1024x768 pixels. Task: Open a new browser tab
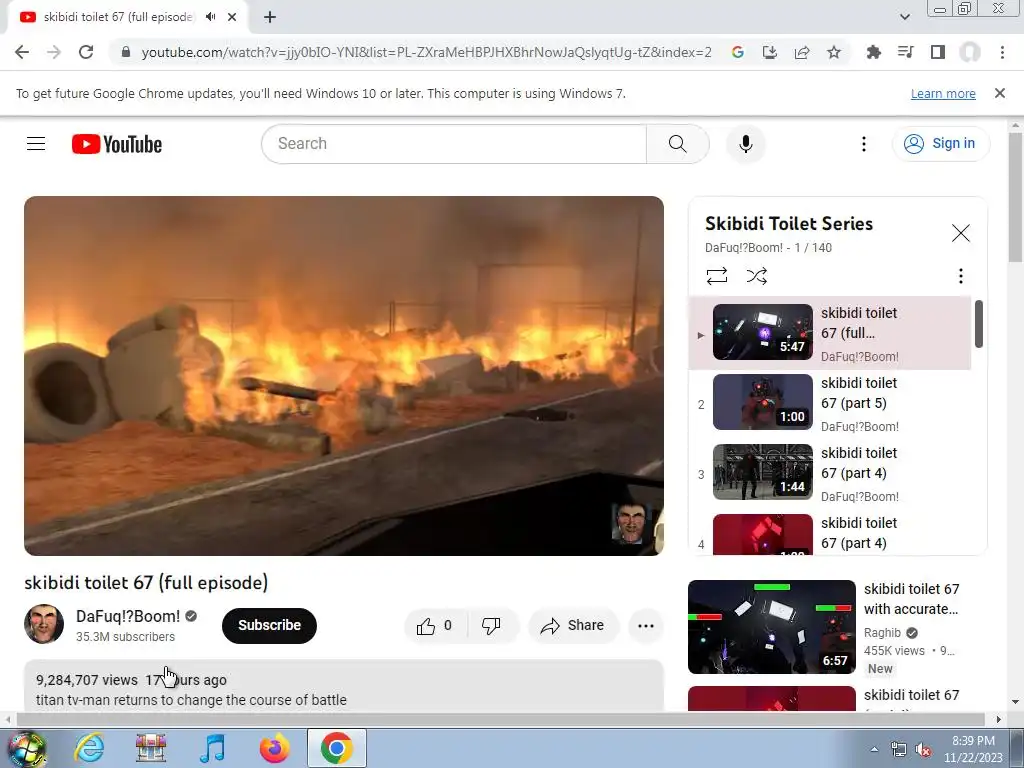pyautogui.click(x=270, y=17)
